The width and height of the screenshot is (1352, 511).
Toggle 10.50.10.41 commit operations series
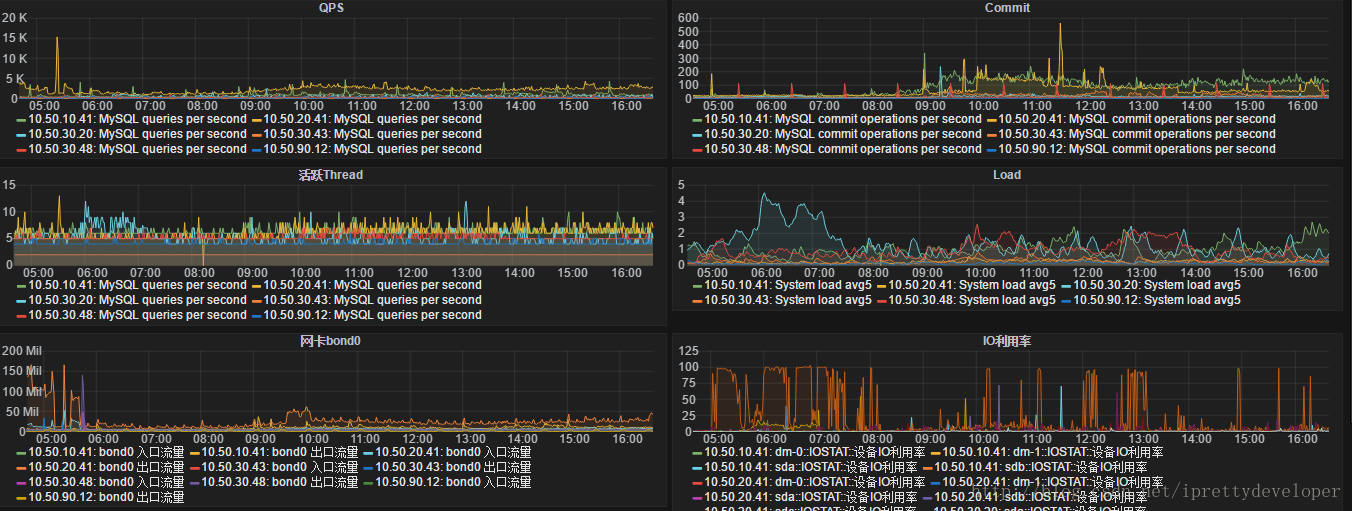tap(837, 118)
